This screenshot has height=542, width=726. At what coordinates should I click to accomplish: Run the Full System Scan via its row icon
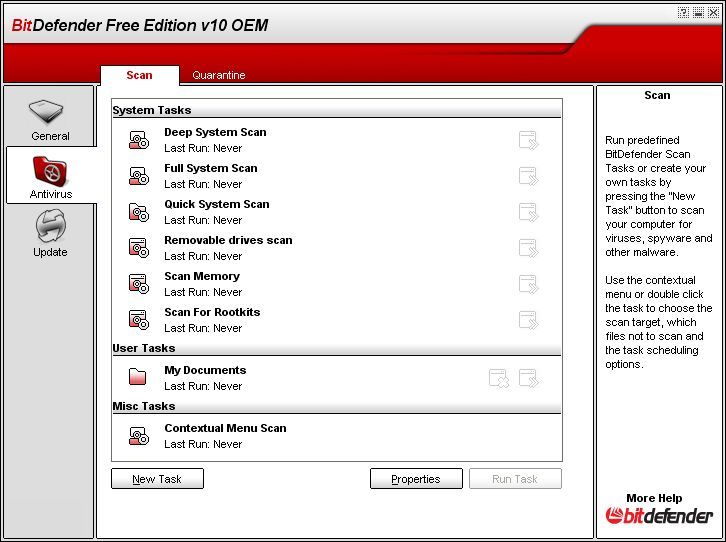pyautogui.click(x=528, y=176)
